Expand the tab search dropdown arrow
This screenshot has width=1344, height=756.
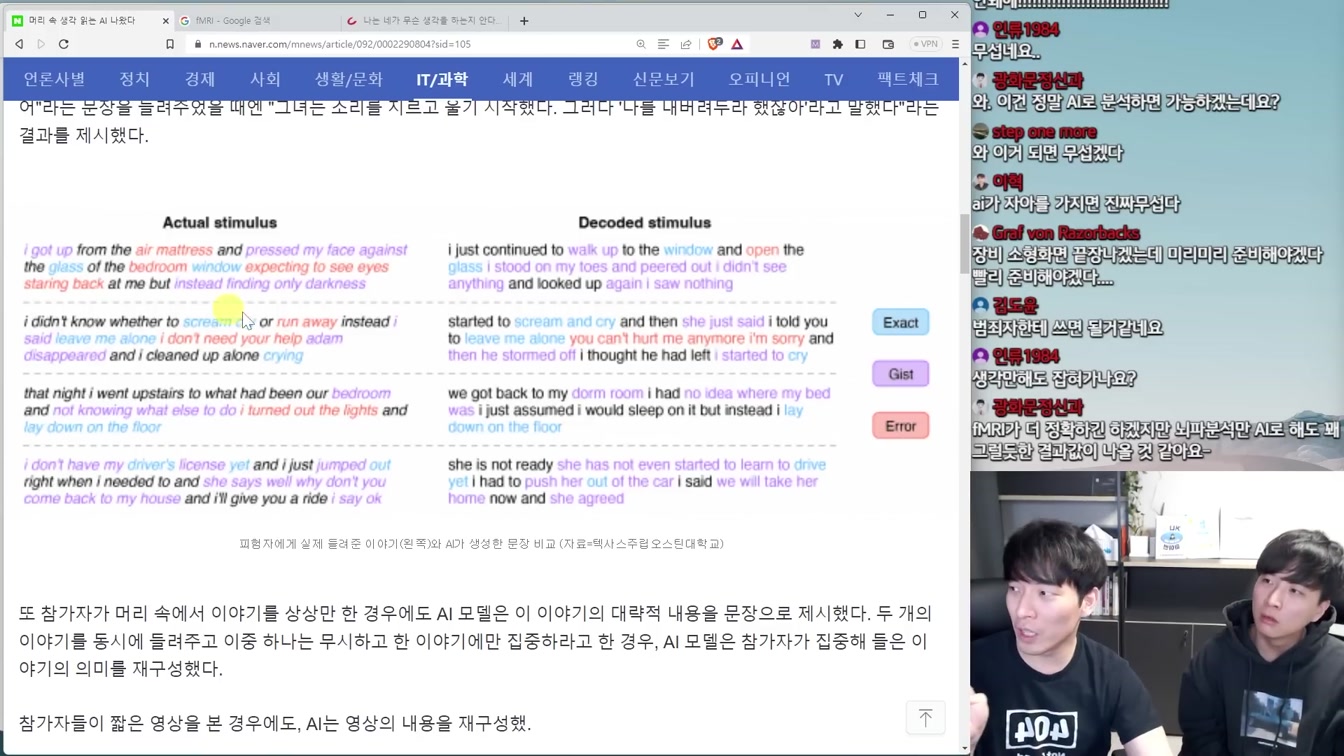coord(857,15)
